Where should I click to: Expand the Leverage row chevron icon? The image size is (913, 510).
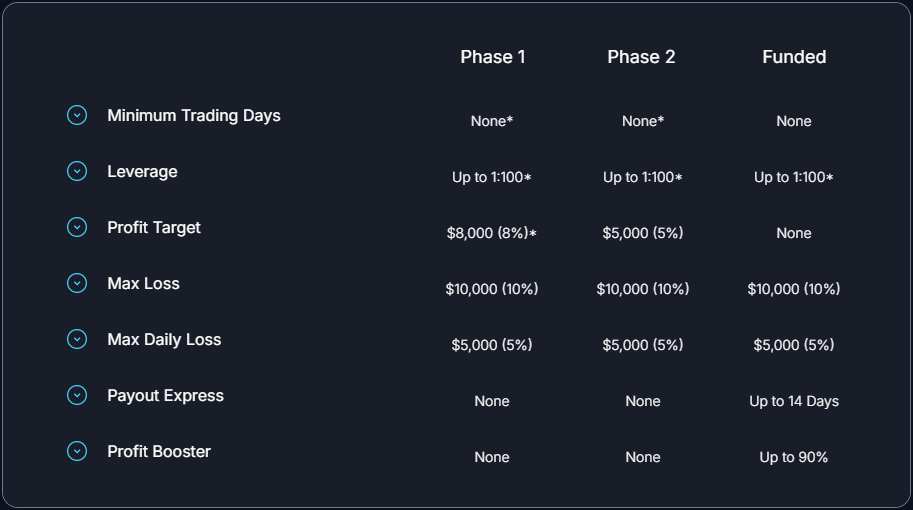pos(77,171)
